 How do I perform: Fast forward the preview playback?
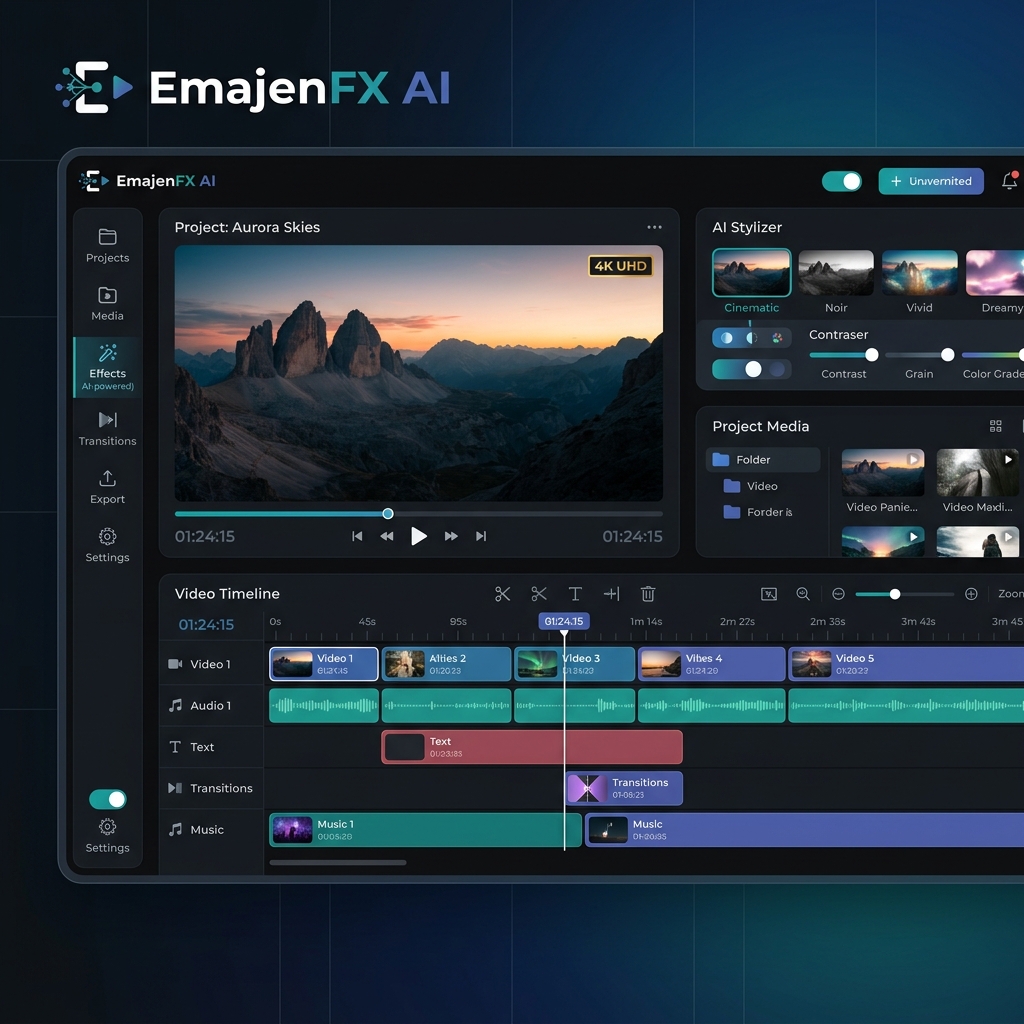click(451, 536)
